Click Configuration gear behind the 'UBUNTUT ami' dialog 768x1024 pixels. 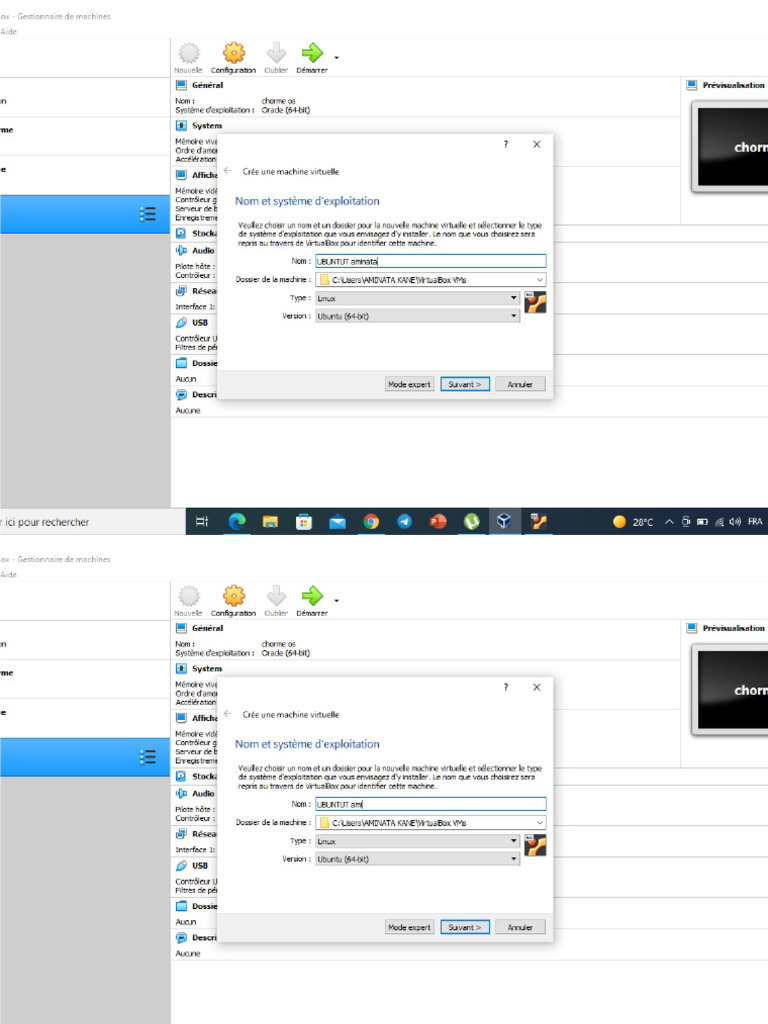coord(234,601)
